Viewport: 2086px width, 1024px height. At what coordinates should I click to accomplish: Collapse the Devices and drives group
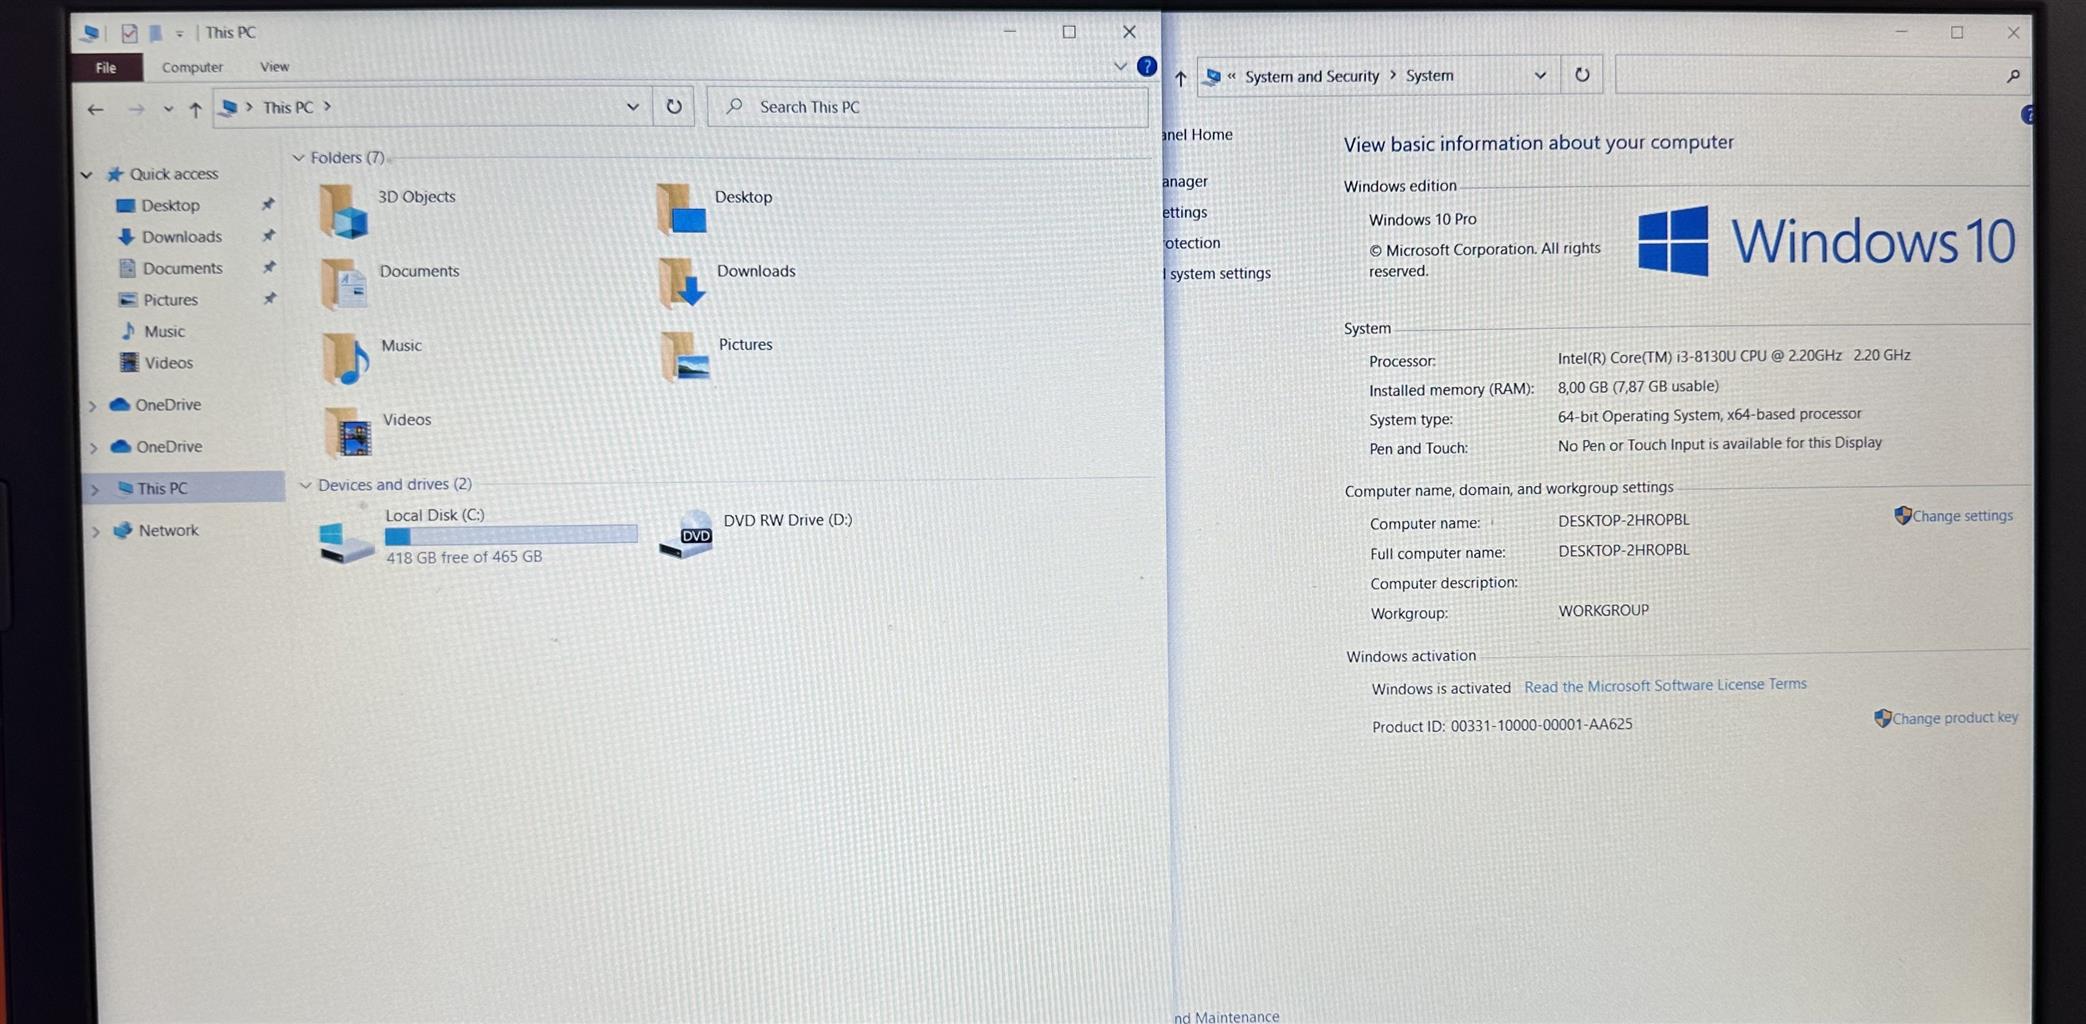305,485
